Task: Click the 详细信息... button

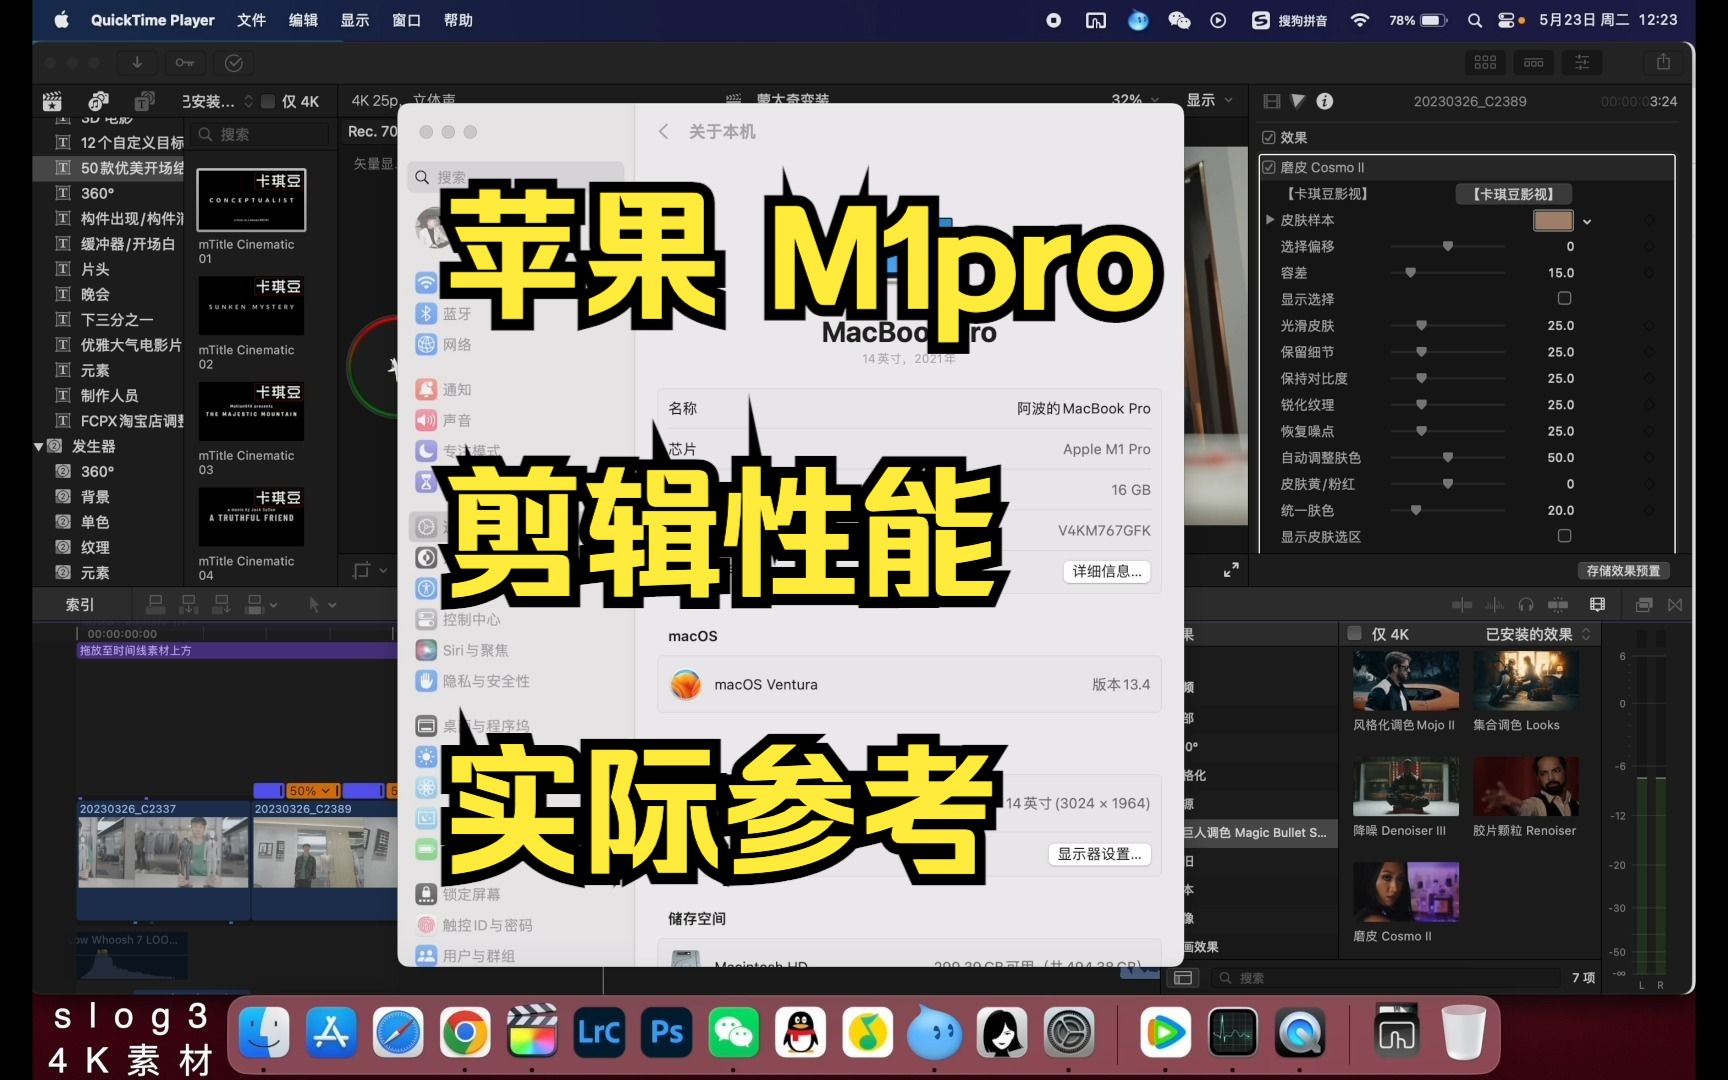Action: (x=1106, y=571)
